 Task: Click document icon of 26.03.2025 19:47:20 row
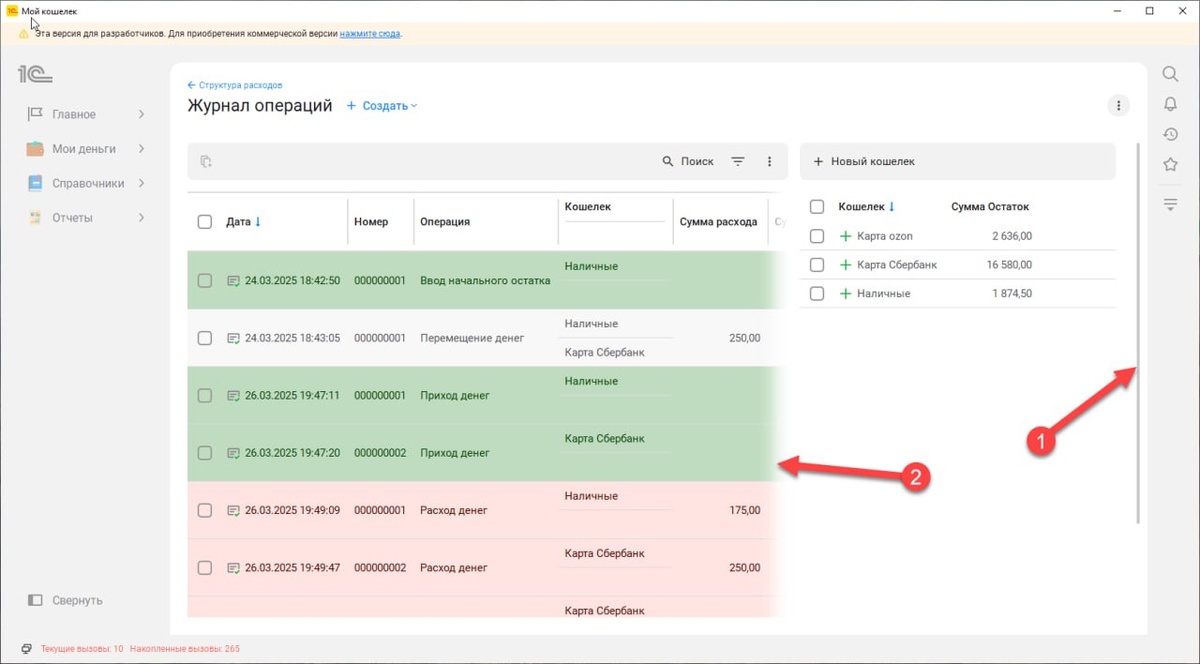(x=234, y=453)
